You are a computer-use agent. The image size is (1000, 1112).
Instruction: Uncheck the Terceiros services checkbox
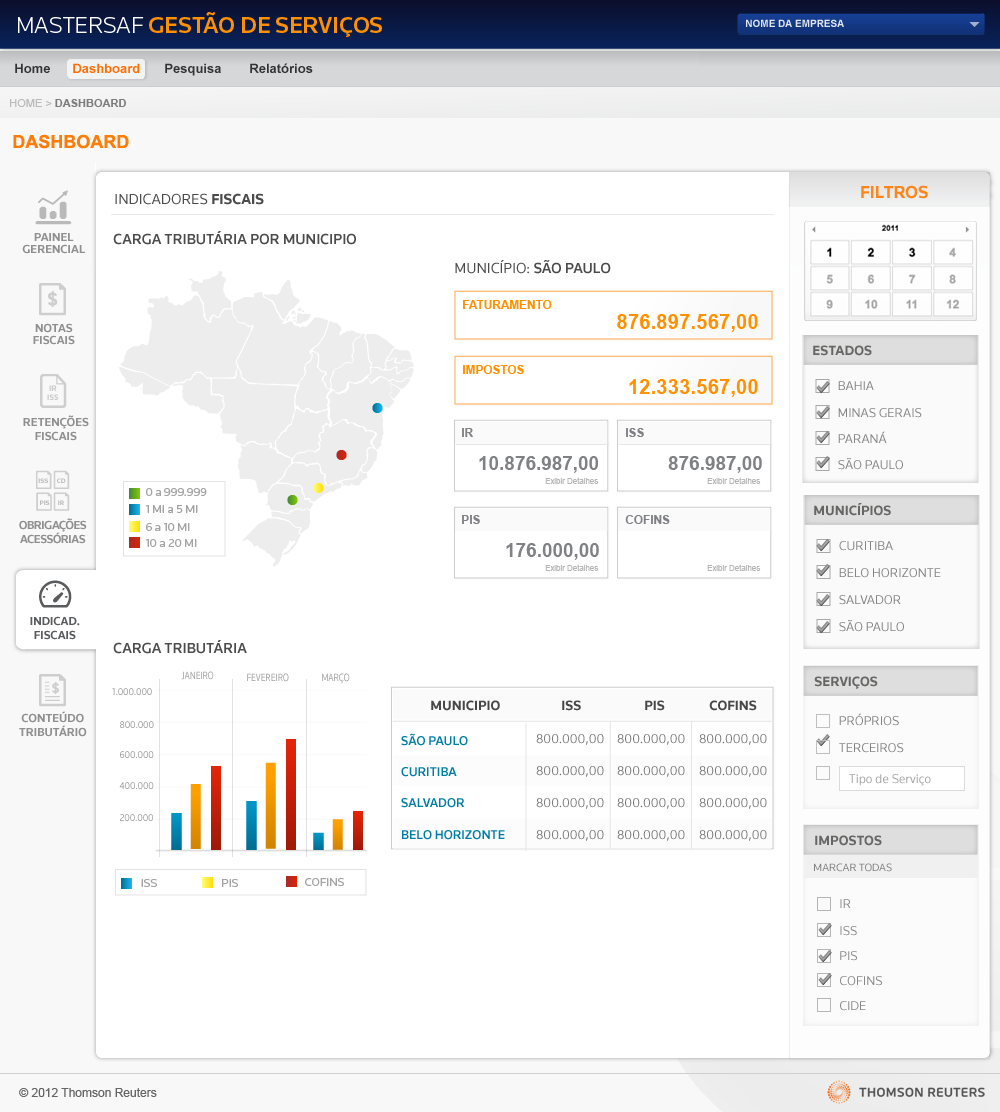[x=823, y=745]
